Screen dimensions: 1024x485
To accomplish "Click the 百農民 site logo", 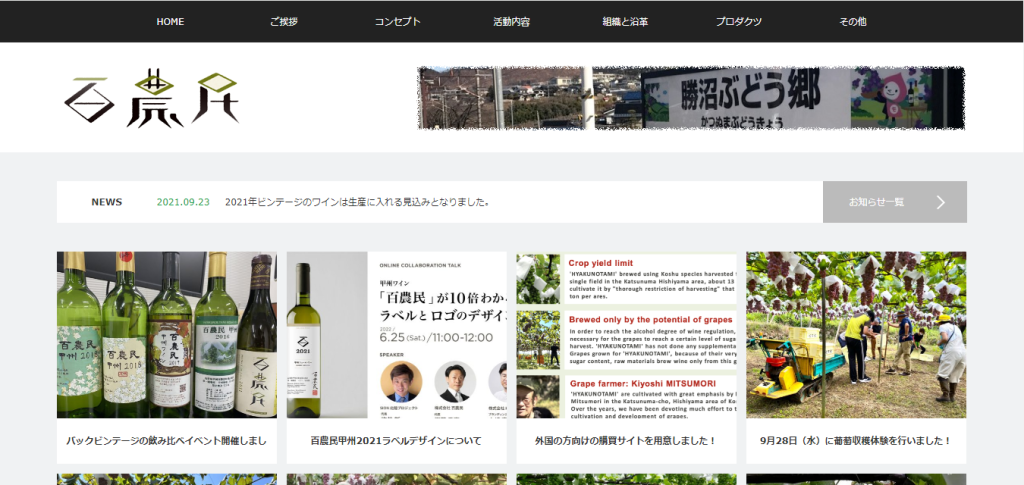I will [x=151, y=99].
